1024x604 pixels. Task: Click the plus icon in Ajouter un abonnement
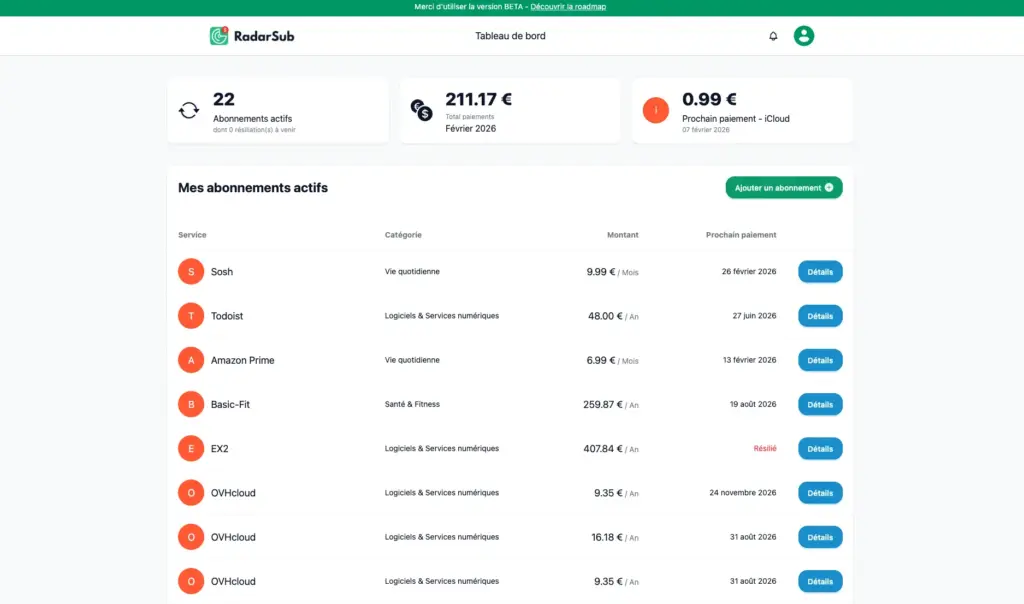tap(831, 187)
